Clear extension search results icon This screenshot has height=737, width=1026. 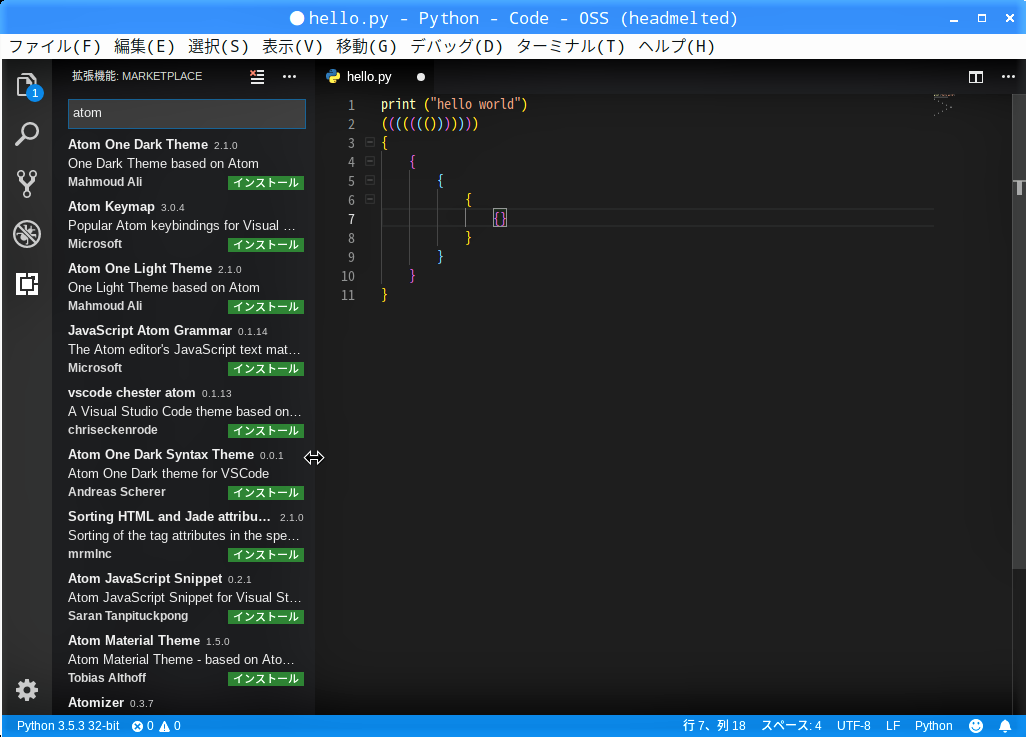click(x=257, y=76)
